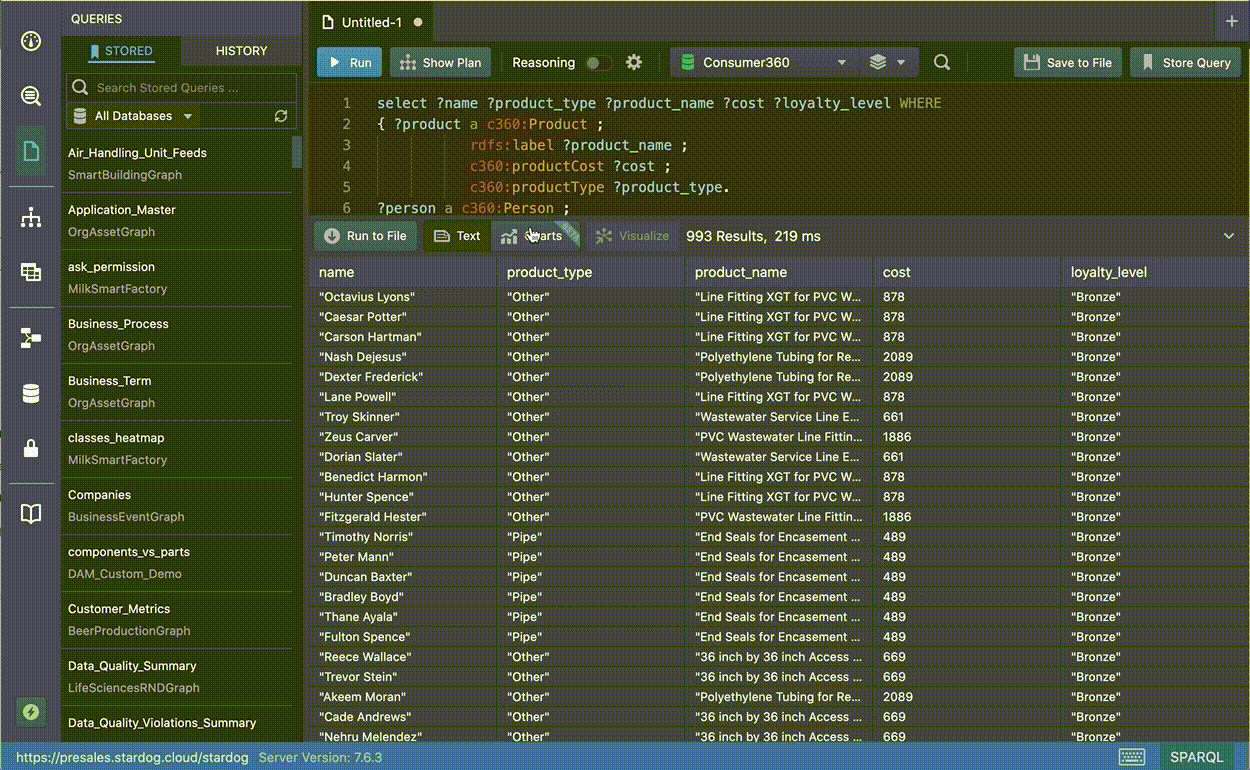Open stored query ask_permission

click(x=177, y=277)
